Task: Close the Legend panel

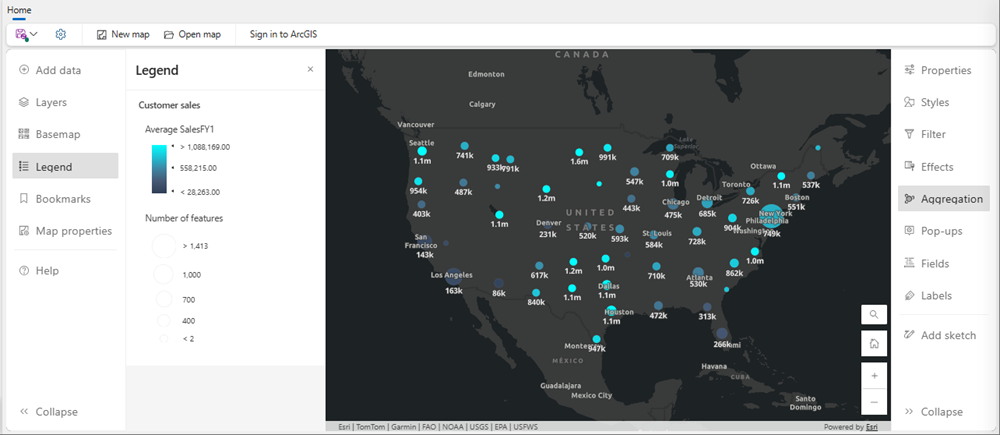Action: click(310, 70)
